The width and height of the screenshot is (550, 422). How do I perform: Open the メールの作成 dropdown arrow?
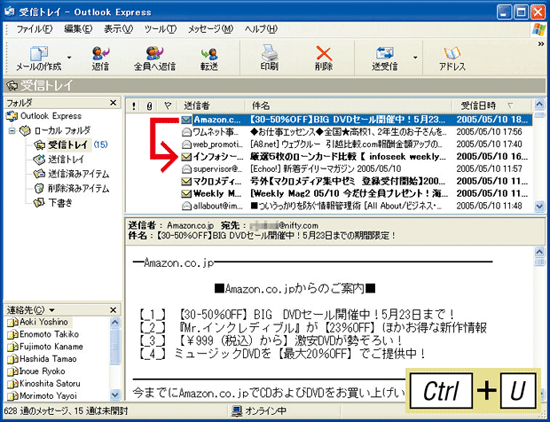click(x=69, y=58)
